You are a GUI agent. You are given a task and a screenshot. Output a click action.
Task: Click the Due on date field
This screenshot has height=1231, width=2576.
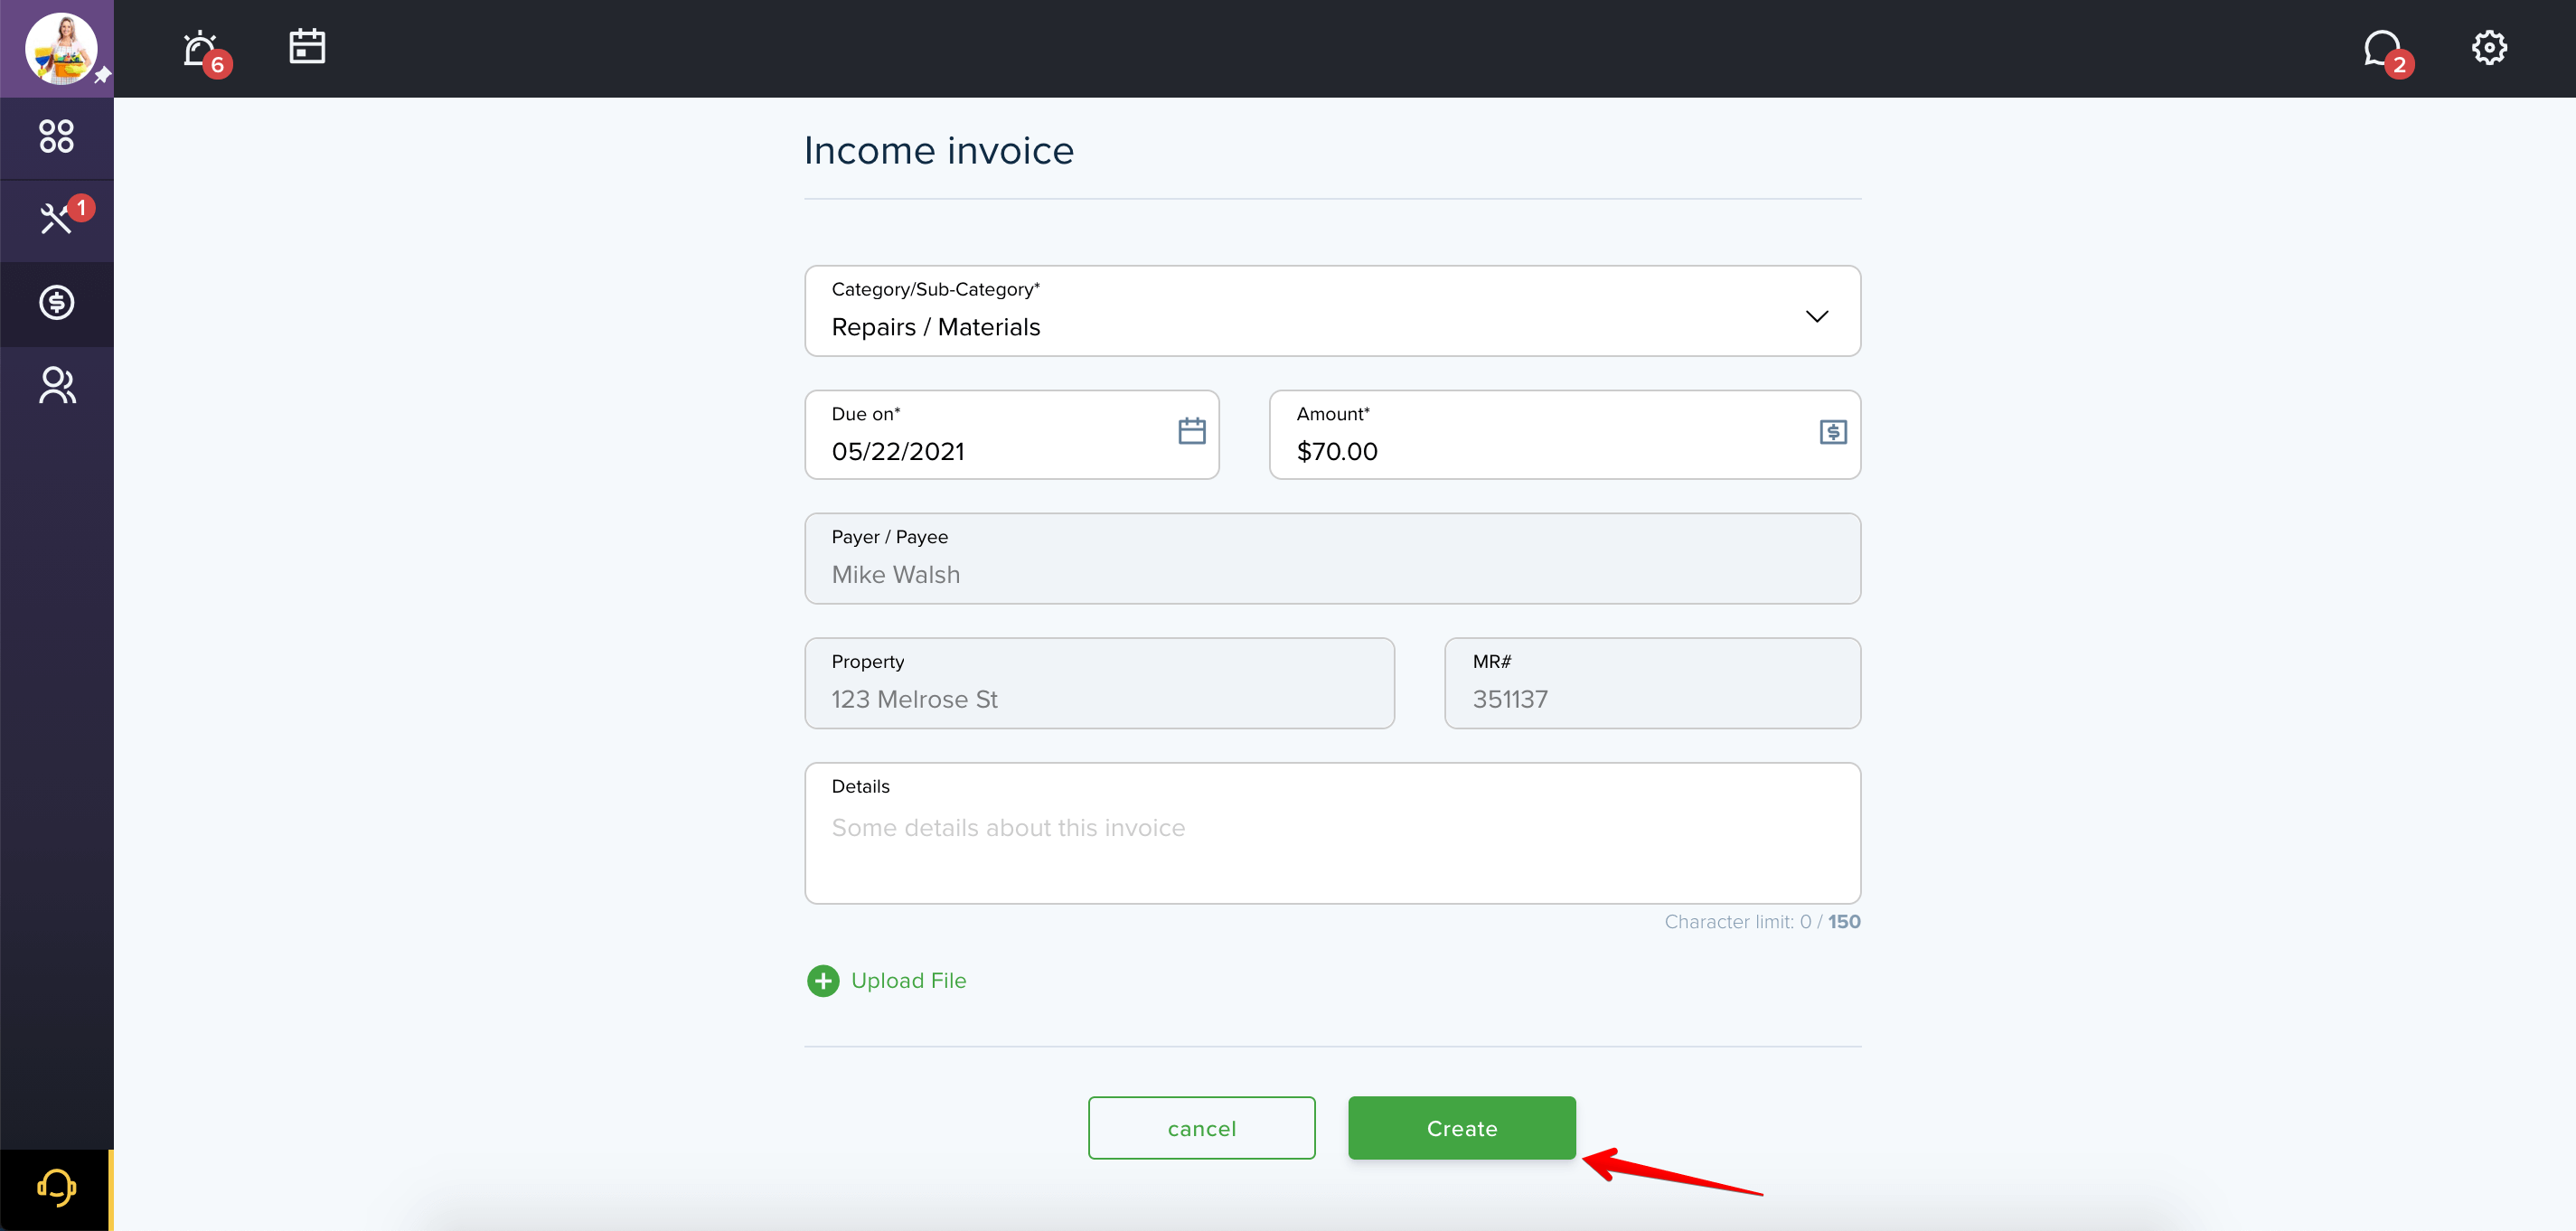point(1011,434)
